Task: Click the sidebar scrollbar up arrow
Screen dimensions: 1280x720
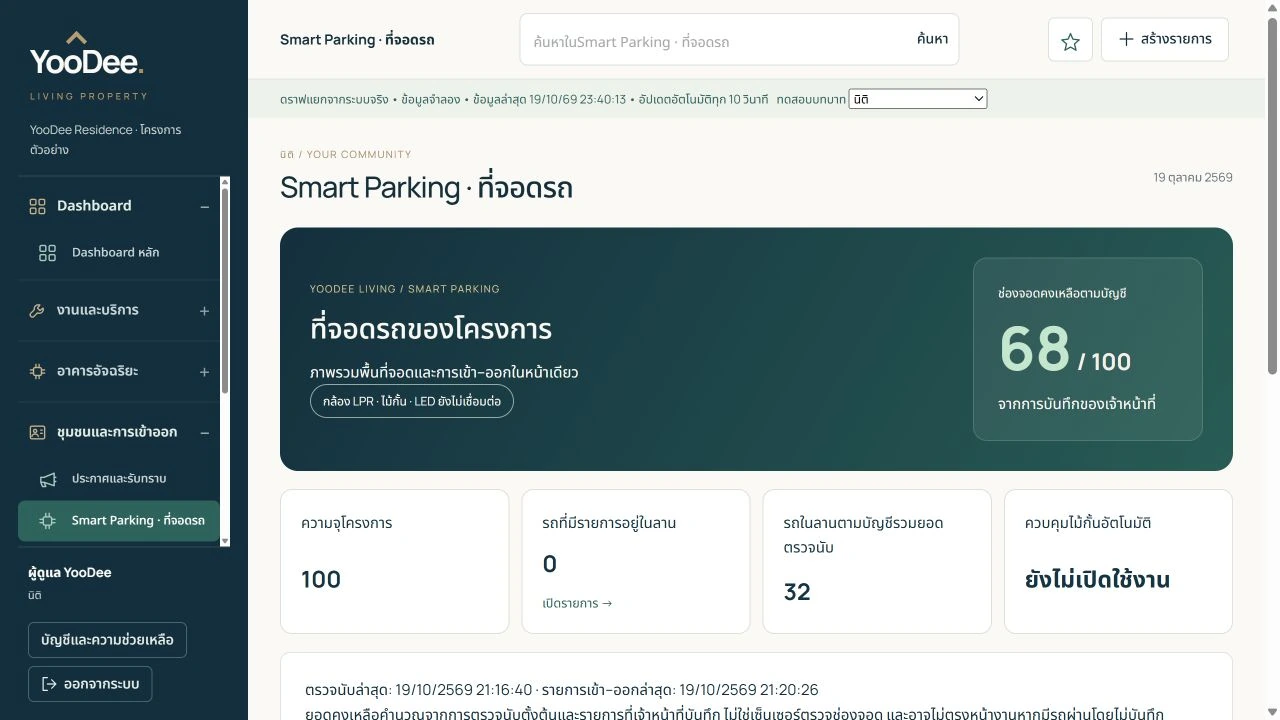Action: click(x=225, y=182)
